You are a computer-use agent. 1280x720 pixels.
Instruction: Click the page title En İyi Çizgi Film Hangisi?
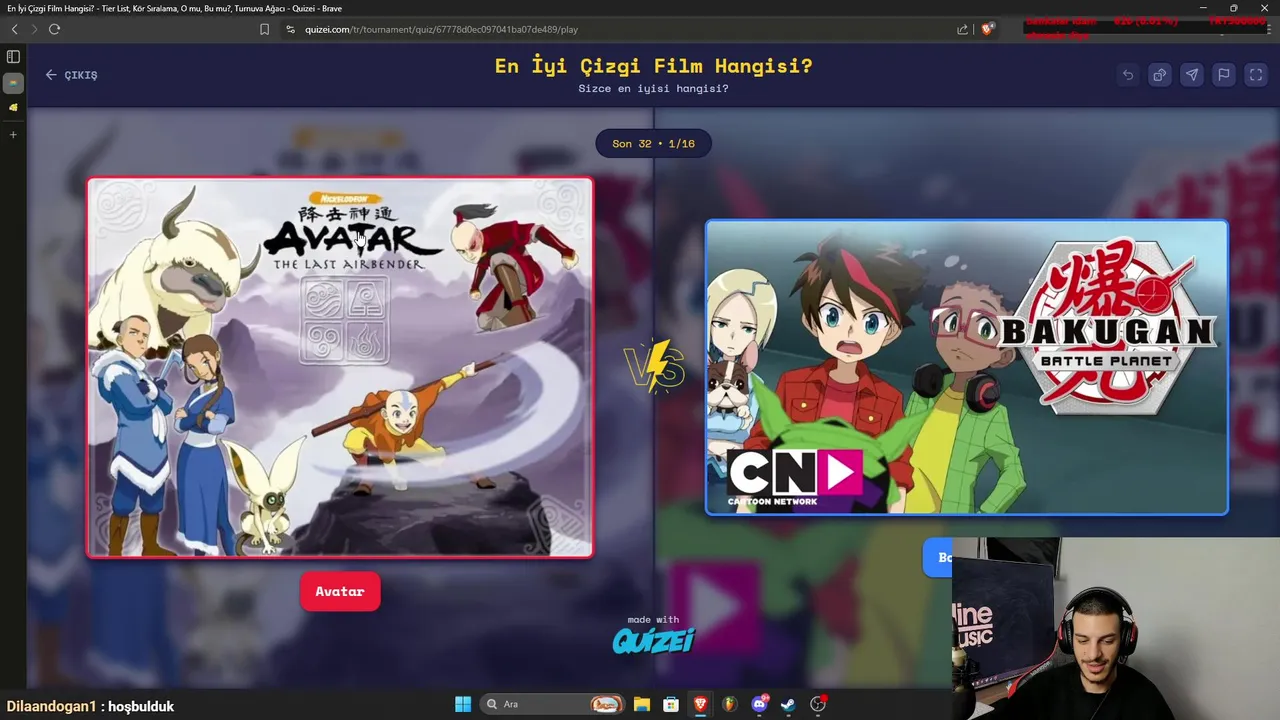(x=653, y=66)
